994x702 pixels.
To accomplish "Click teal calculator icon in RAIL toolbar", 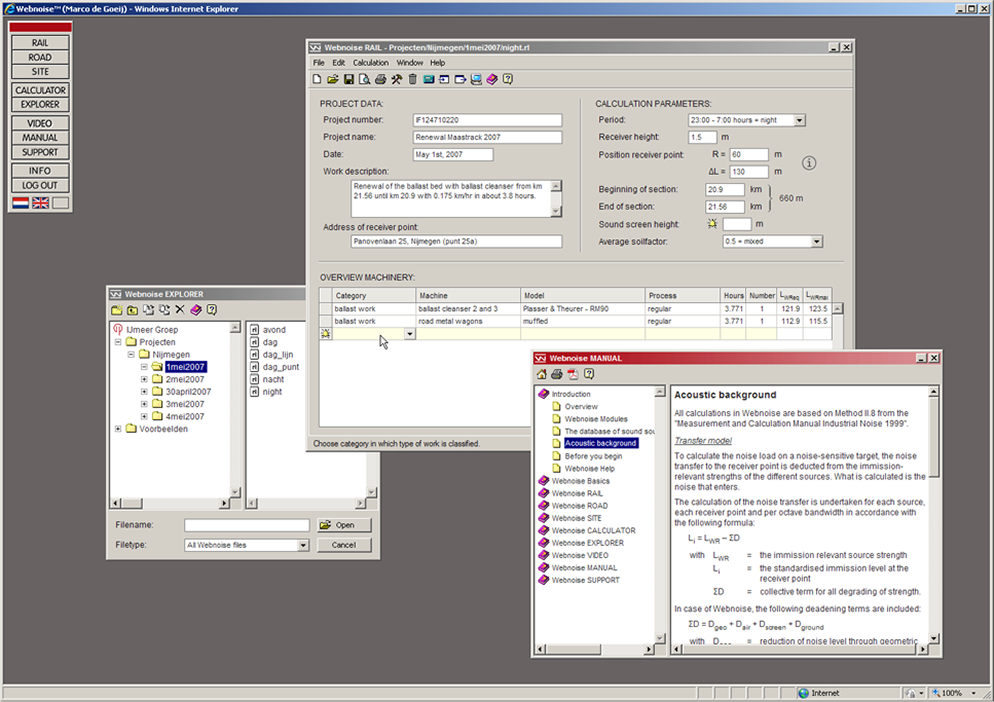I will (429, 79).
